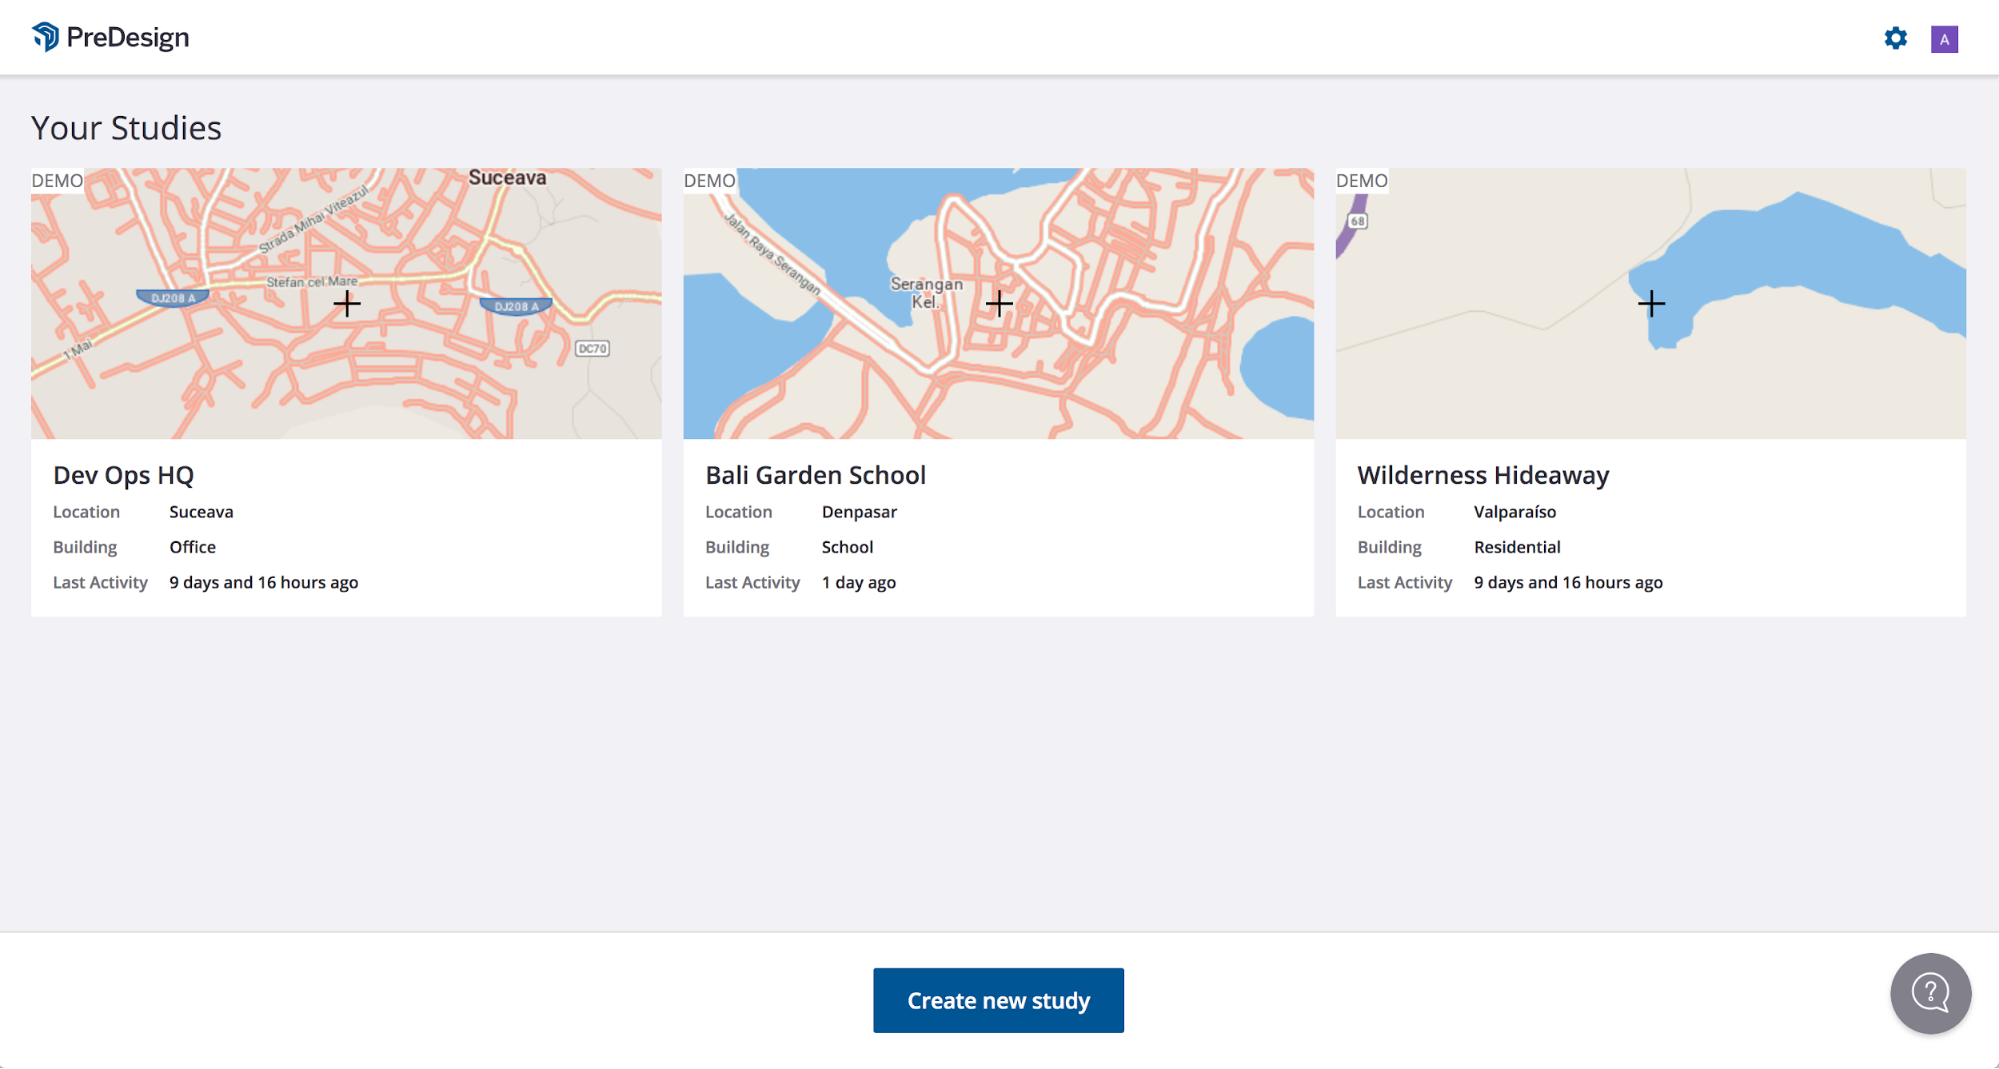The height and width of the screenshot is (1069, 1999).
Task: Select the Denpasar map thumbnail
Action: click(x=998, y=303)
